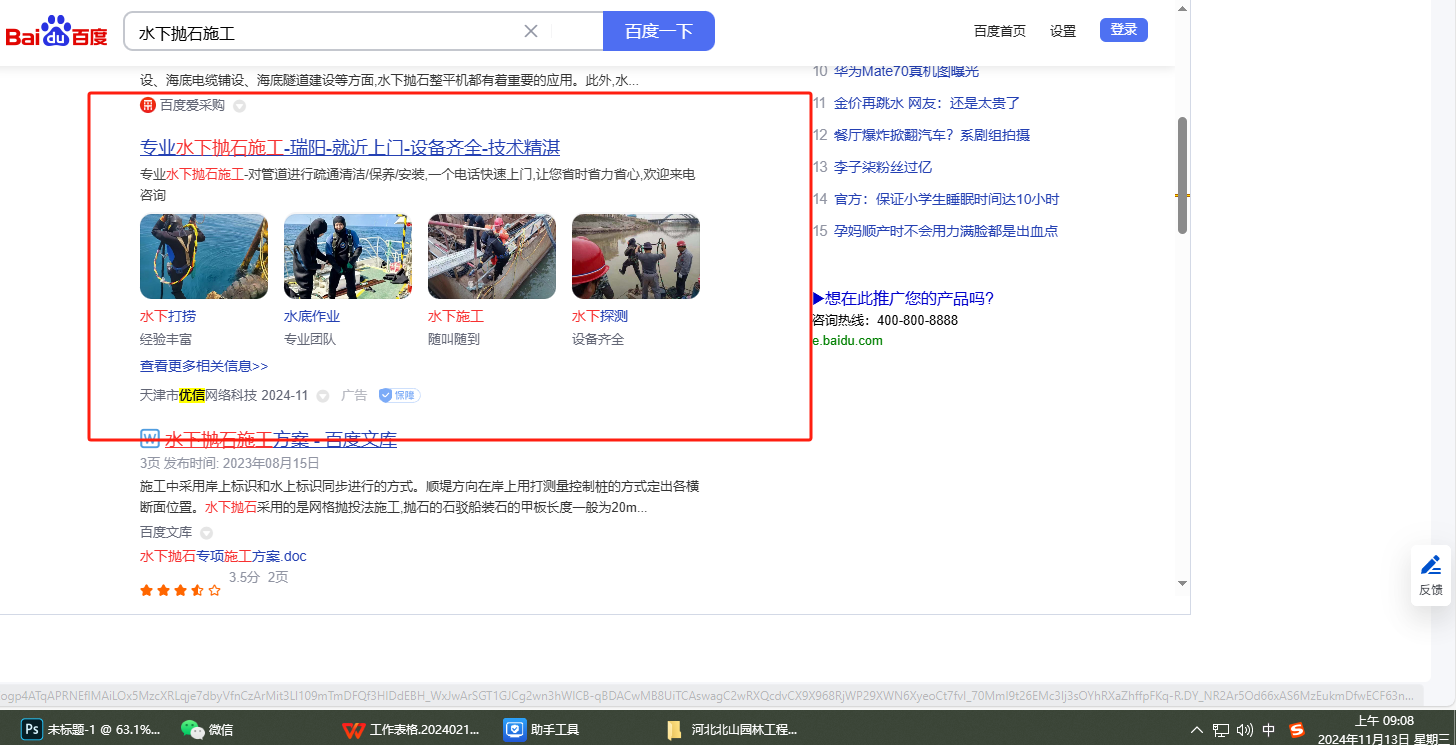Expand the dropdown arrow beside 百度爱采购

coord(239,105)
